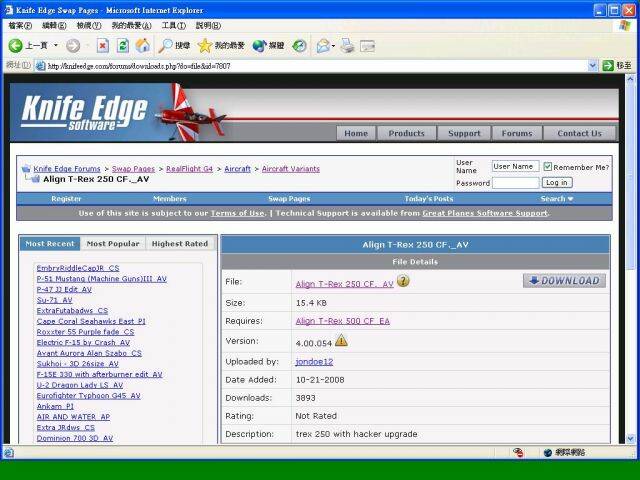
Task: Open the Great Planes Software Support link
Action: pos(485,213)
